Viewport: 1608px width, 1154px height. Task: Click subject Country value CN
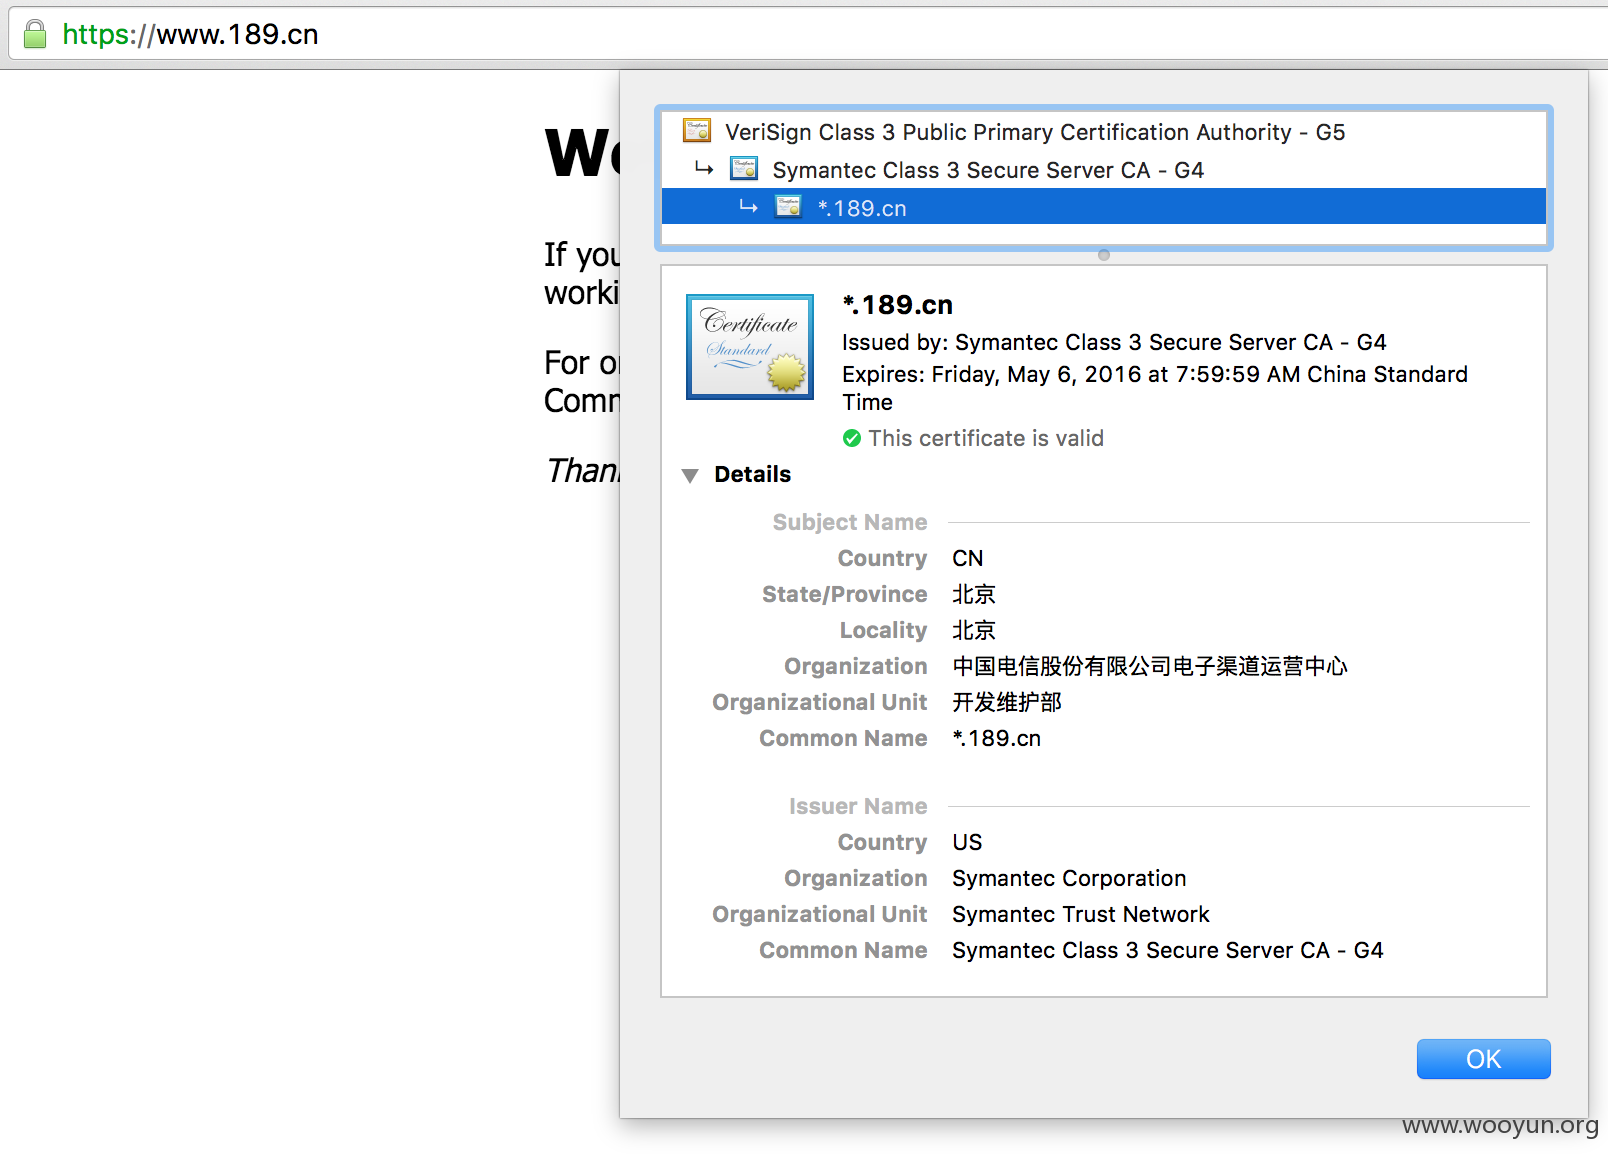click(968, 558)
